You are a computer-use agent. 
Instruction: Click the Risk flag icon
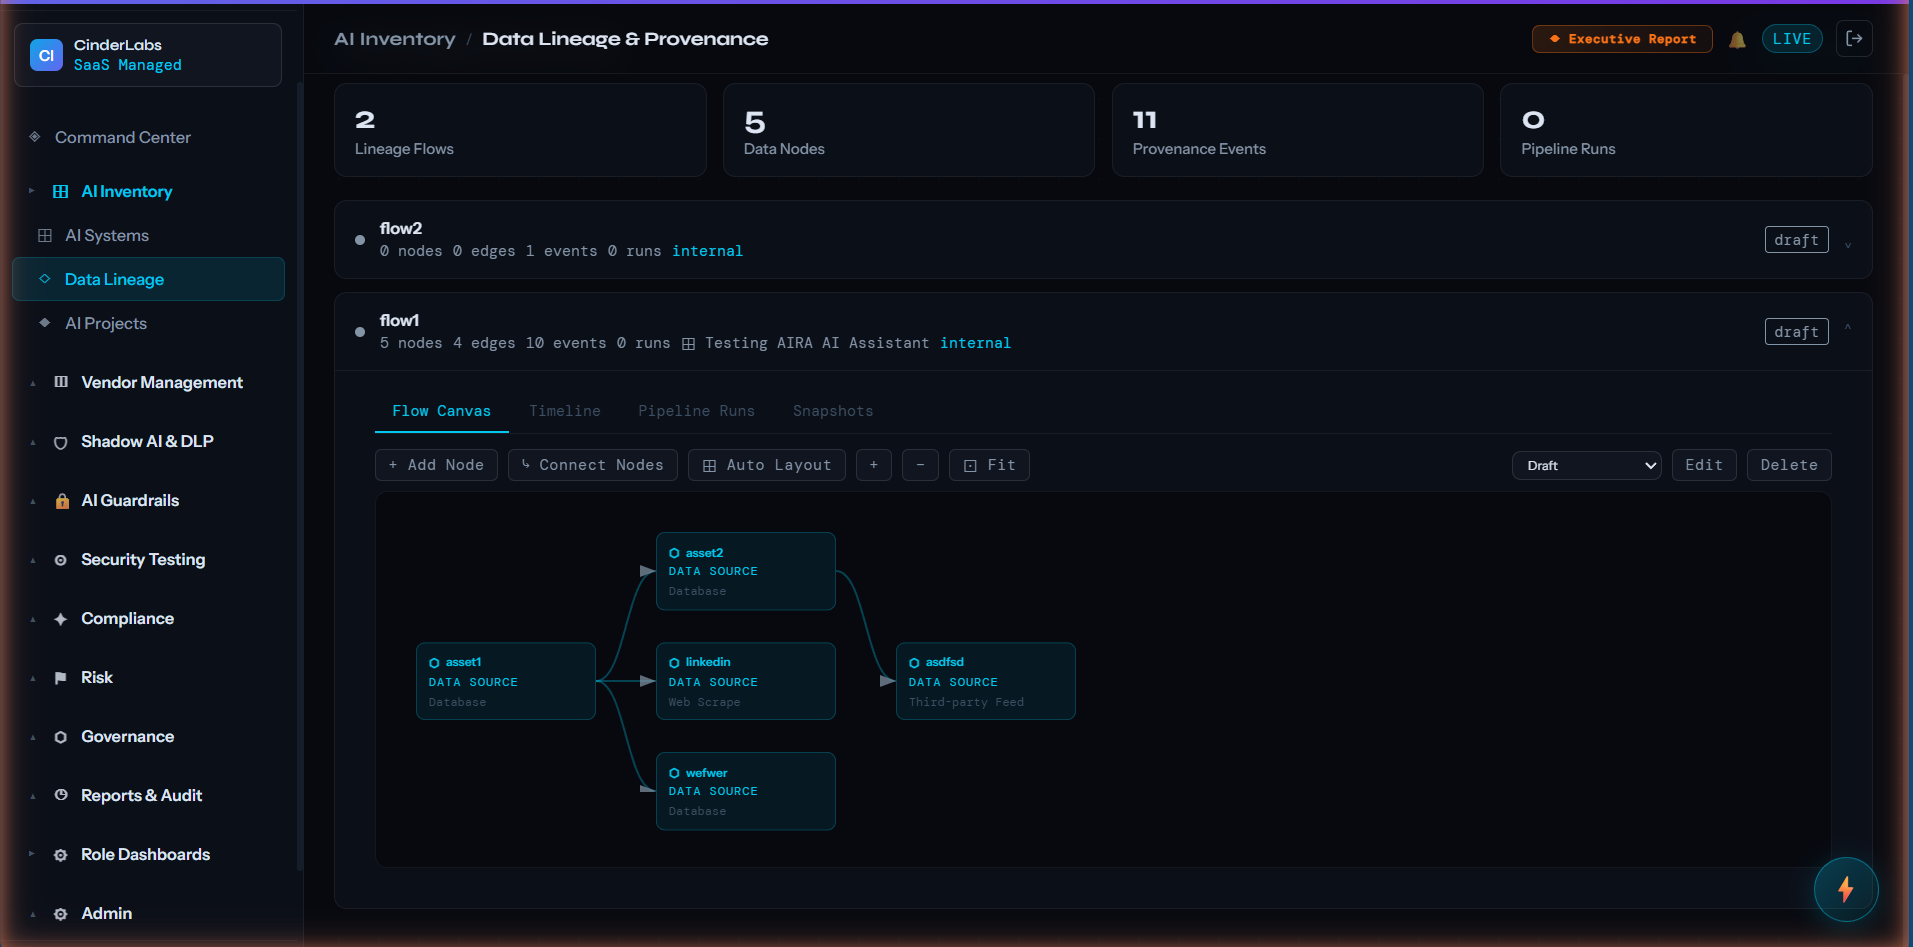coord(61,678)
